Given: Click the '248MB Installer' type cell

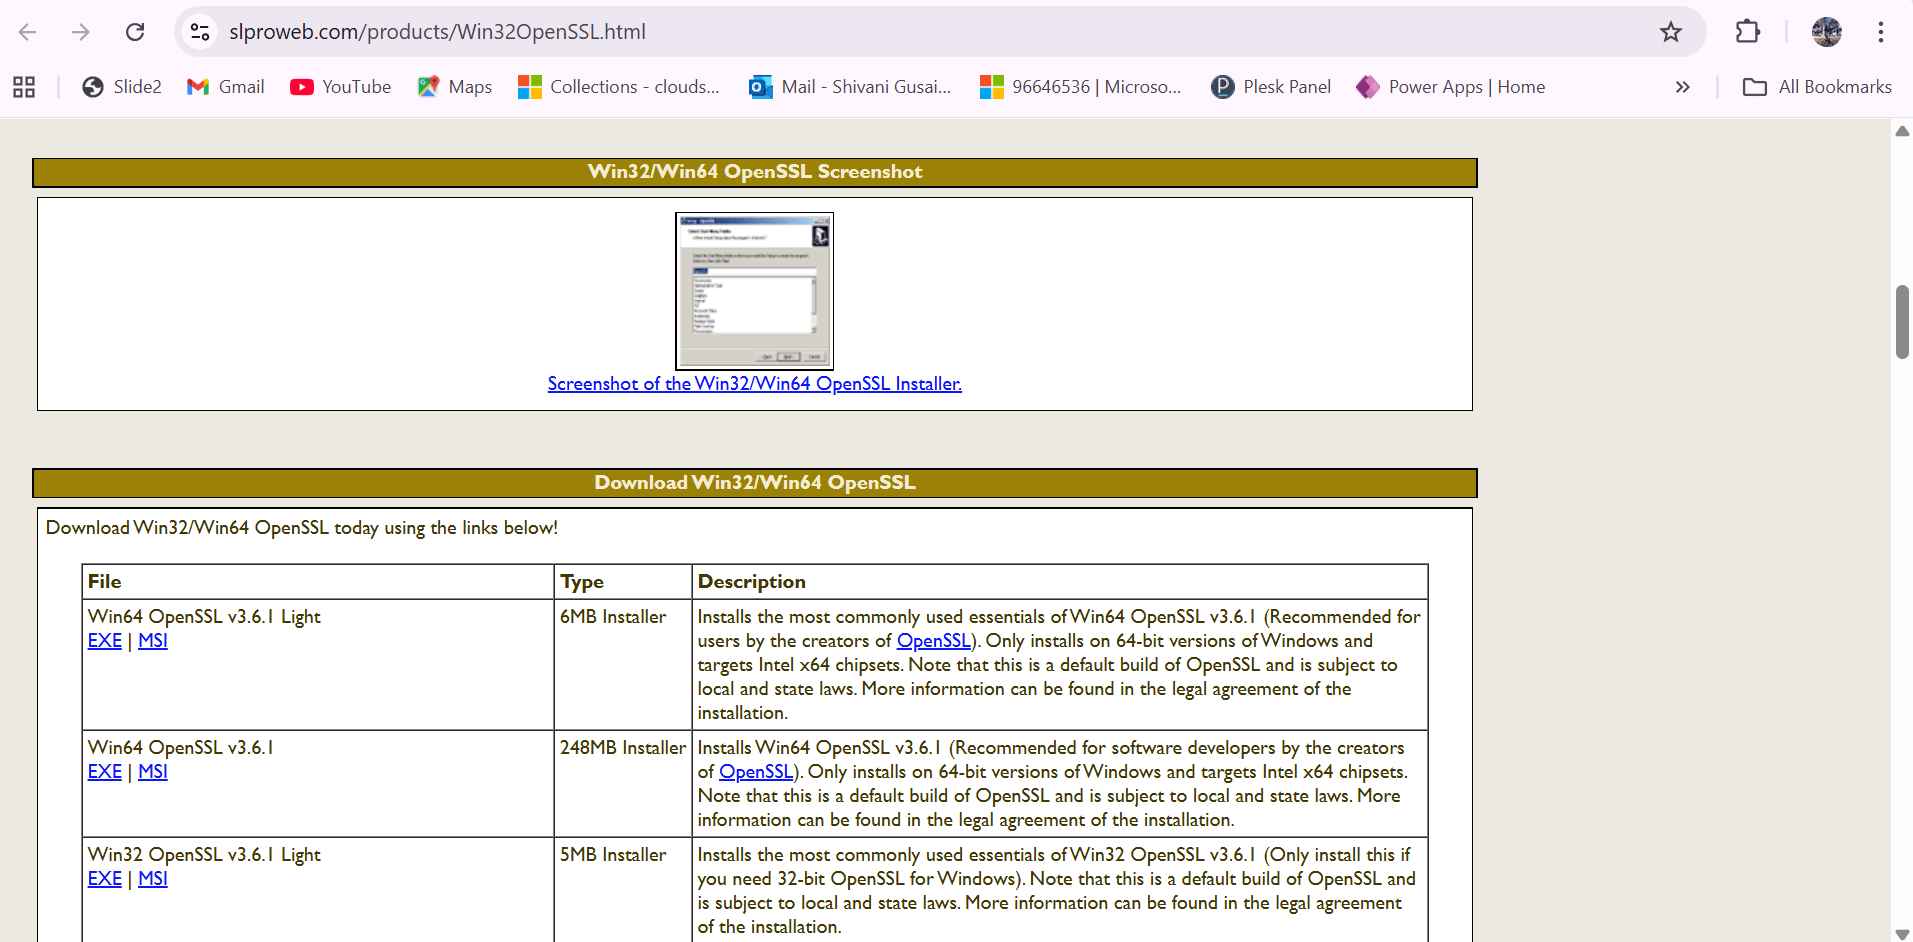Looking at the screenshot, I should (623, 784).
